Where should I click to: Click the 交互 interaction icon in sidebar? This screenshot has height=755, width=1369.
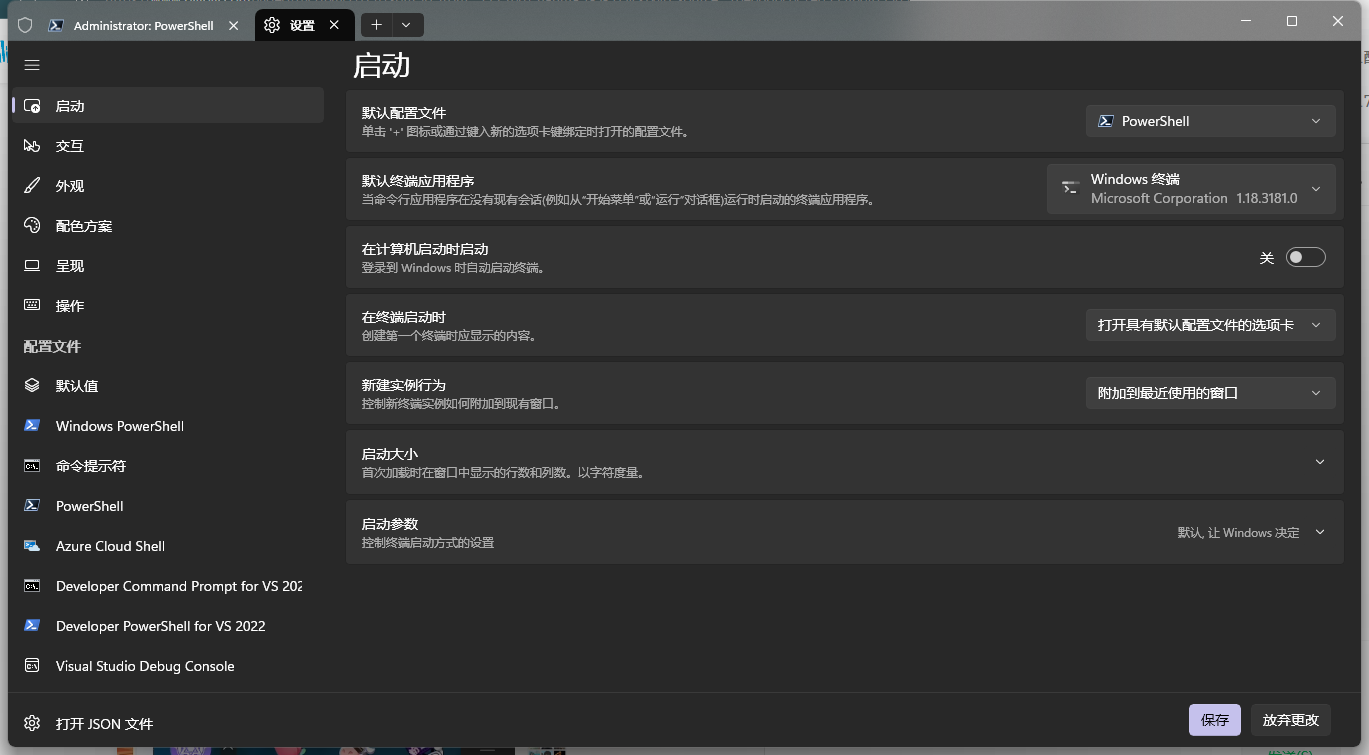pyautogui.click(x=32, y=146)
